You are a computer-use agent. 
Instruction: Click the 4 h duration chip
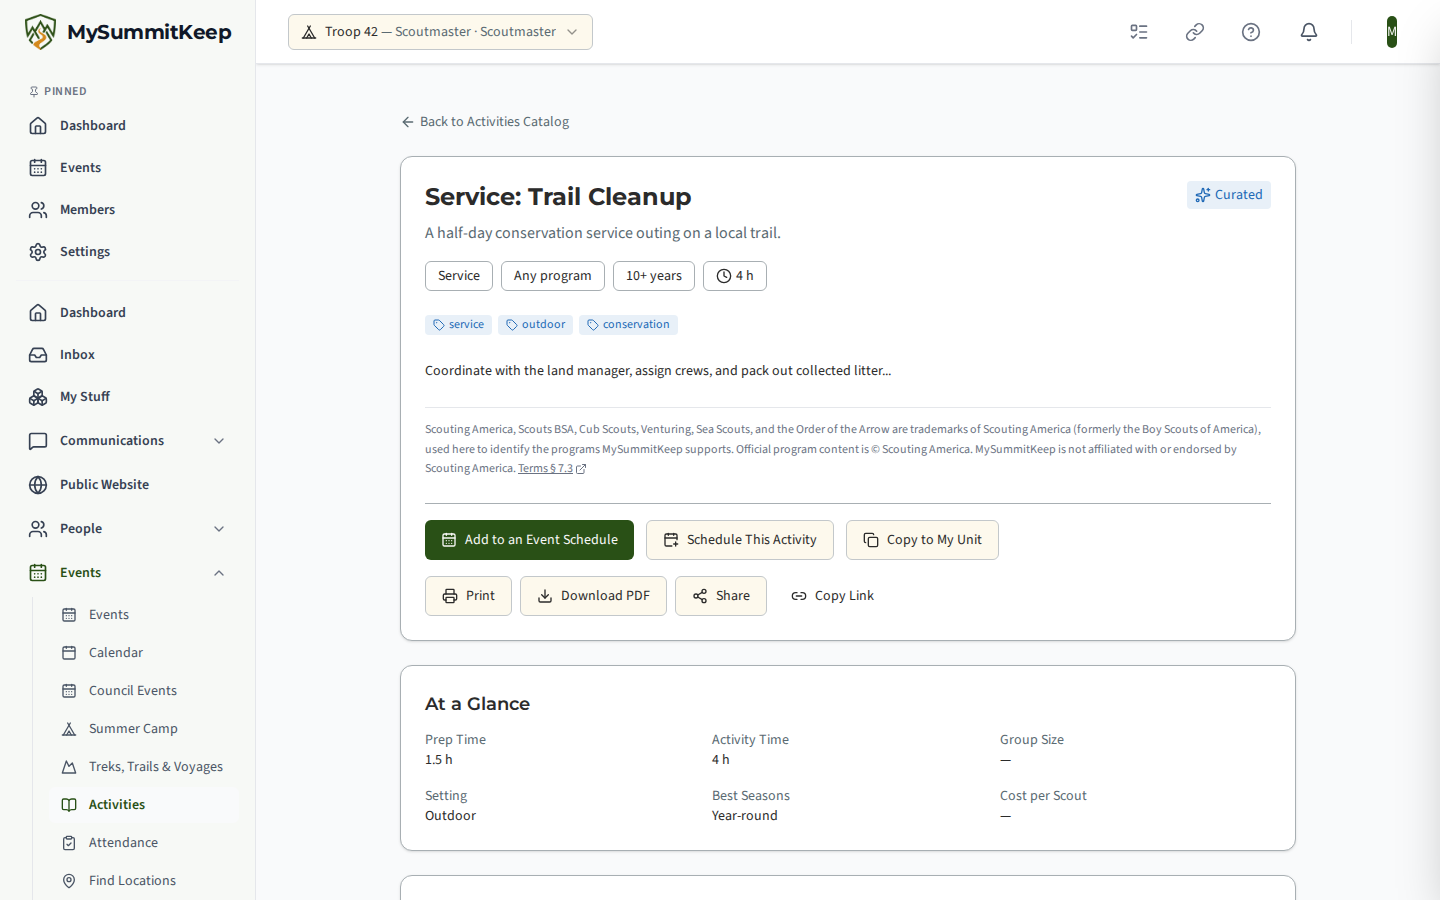(735, 276)
